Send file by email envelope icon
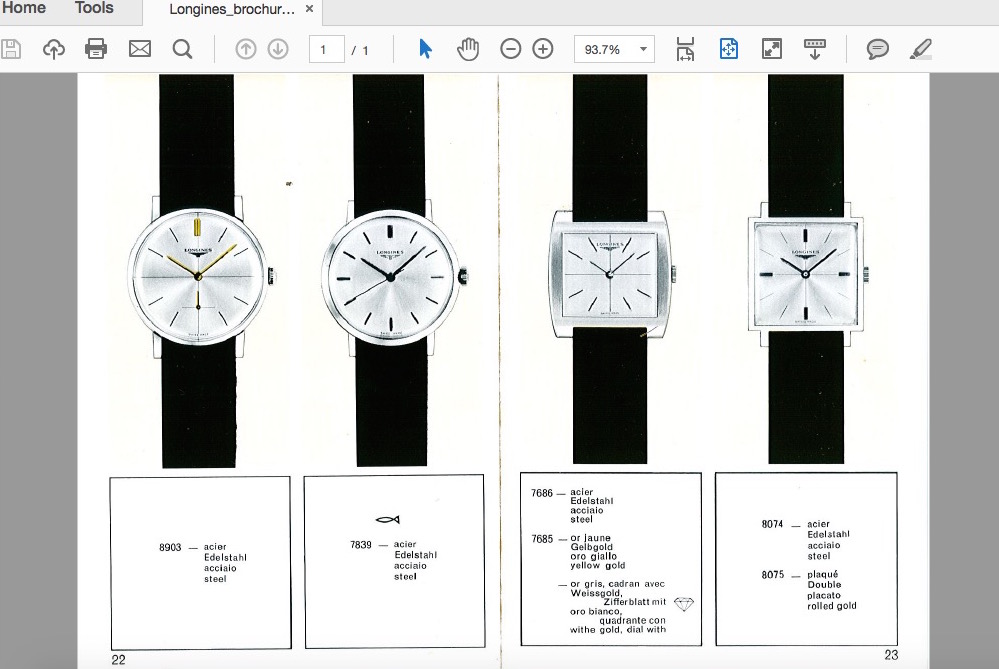The image size is (999, 669). click(x=139, y=49)
